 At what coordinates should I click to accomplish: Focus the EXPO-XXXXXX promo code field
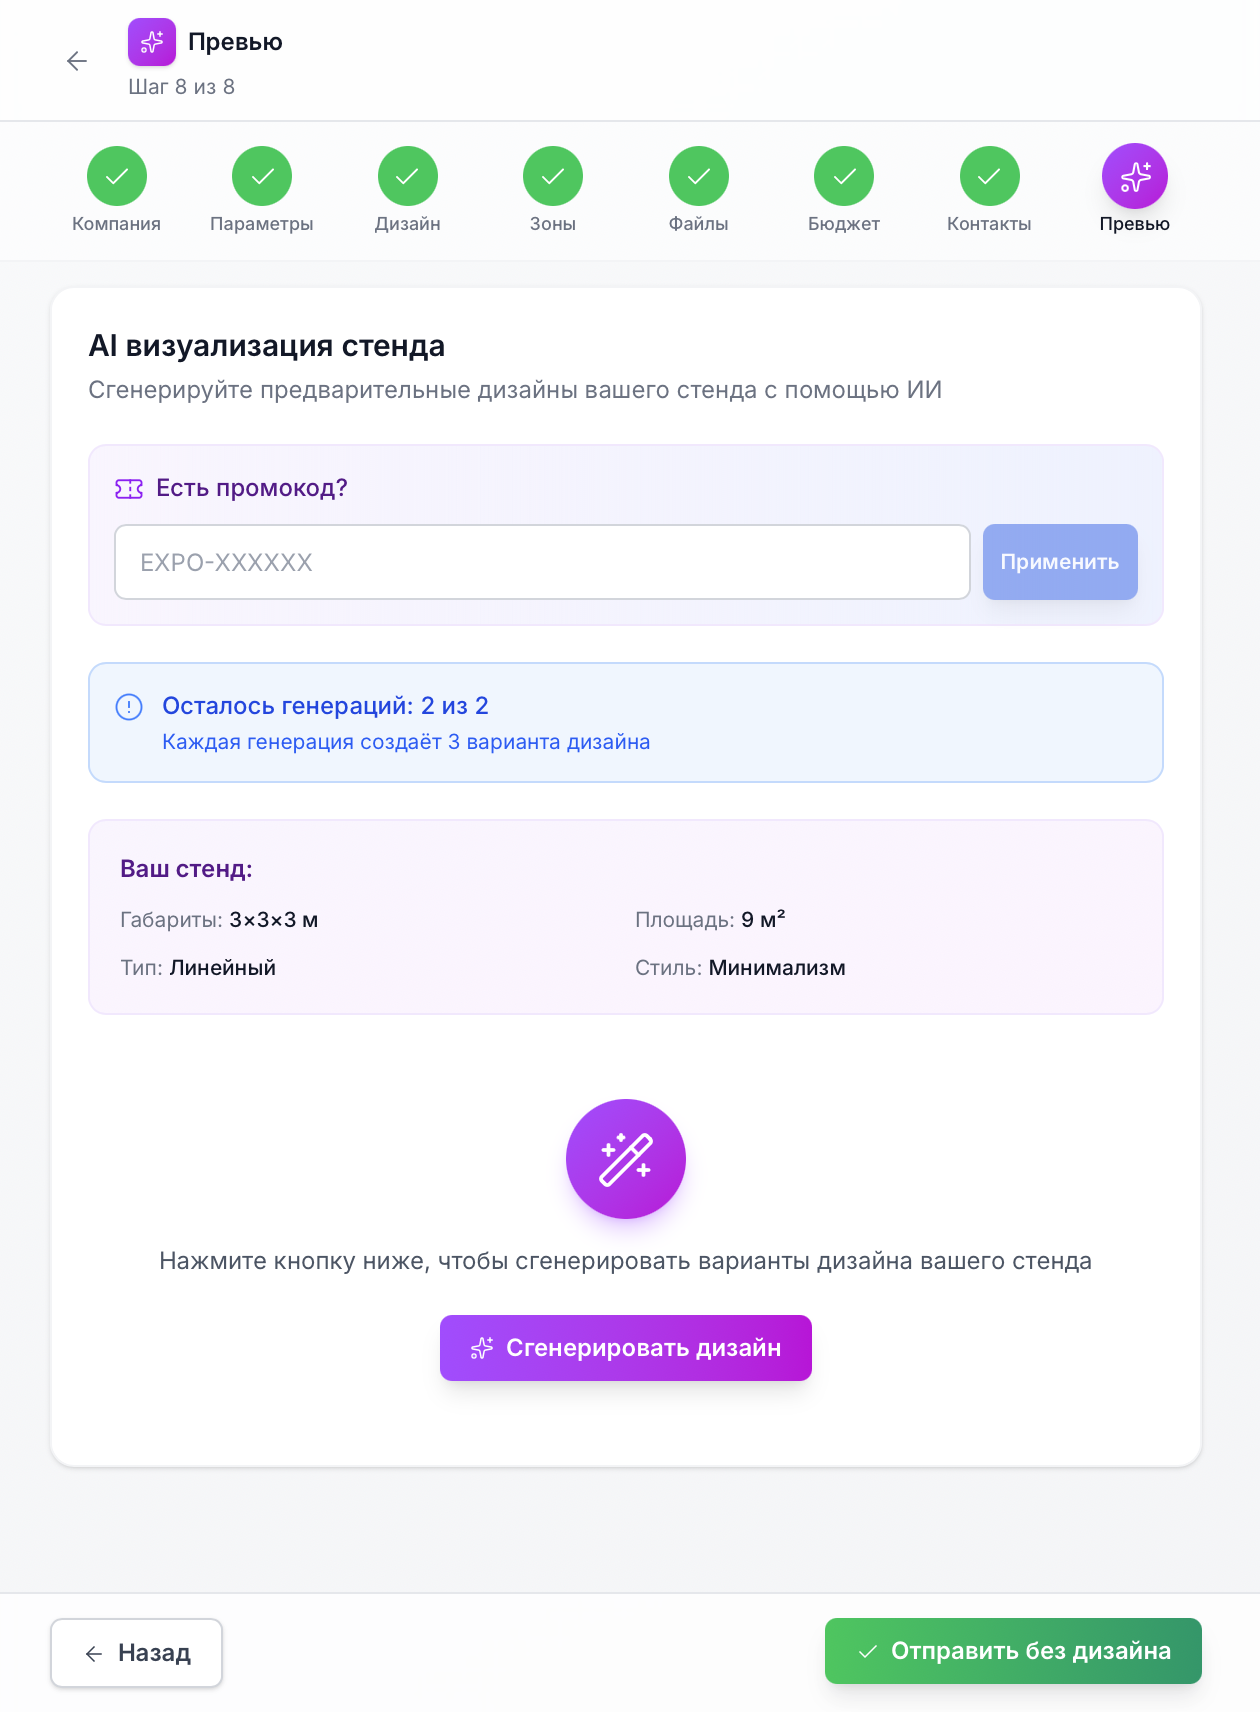pyautogui.click(x=542, y=562)
